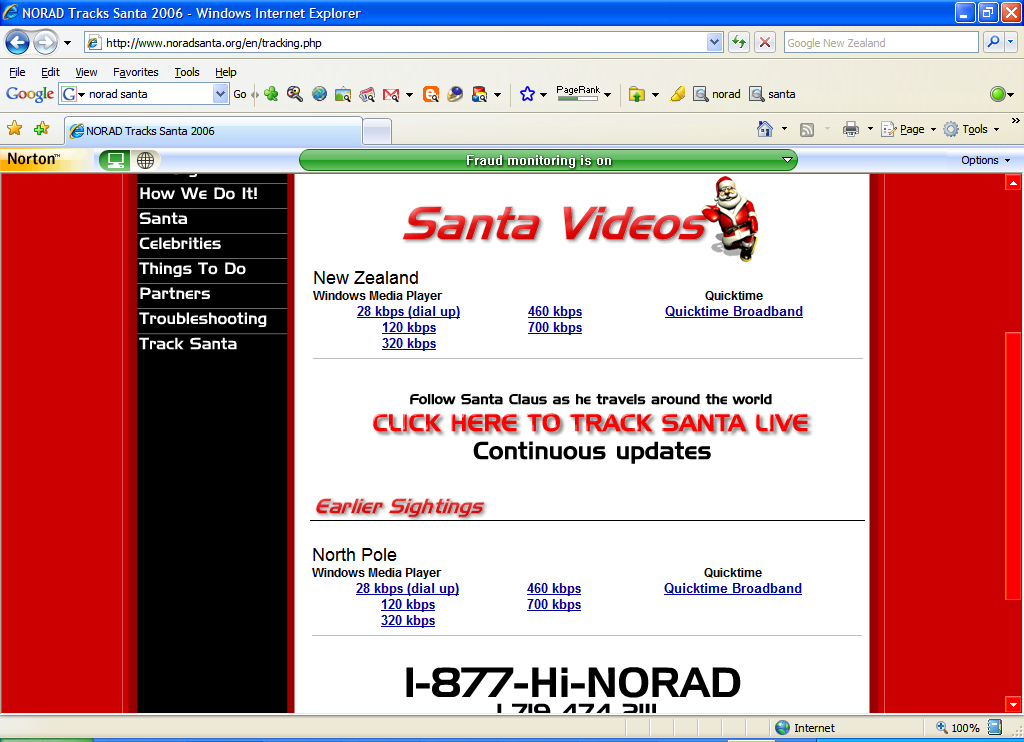Click the RSS feeds icon
This screenshot has width=1024, height=742.
807,129
